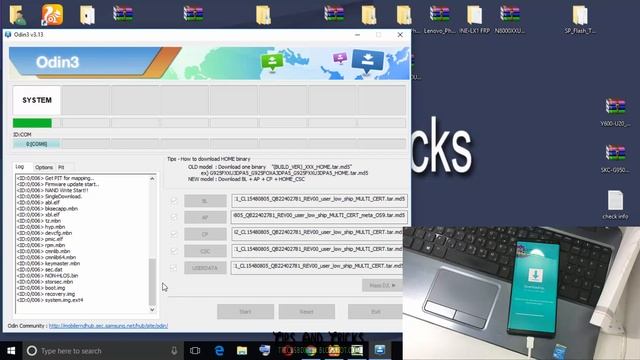Select the 'NAND Write Start!!' log line
The image size is (640, 360).
pyautogui.click(x=52, y=190)
